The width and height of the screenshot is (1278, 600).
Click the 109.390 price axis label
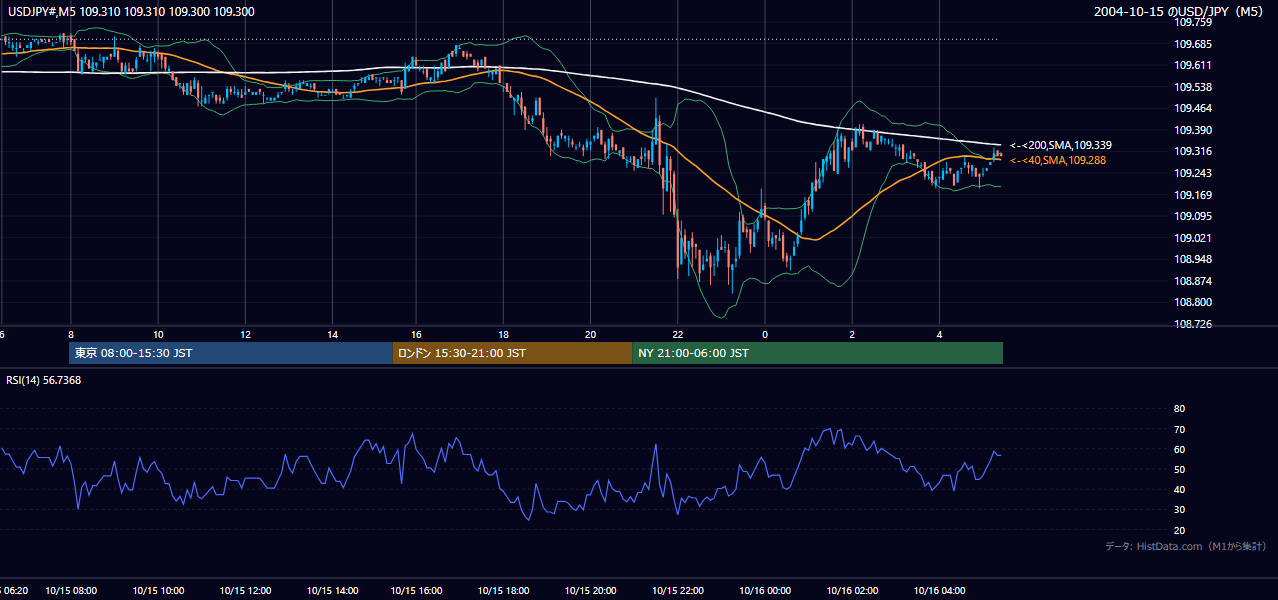tap(1193, 130)
